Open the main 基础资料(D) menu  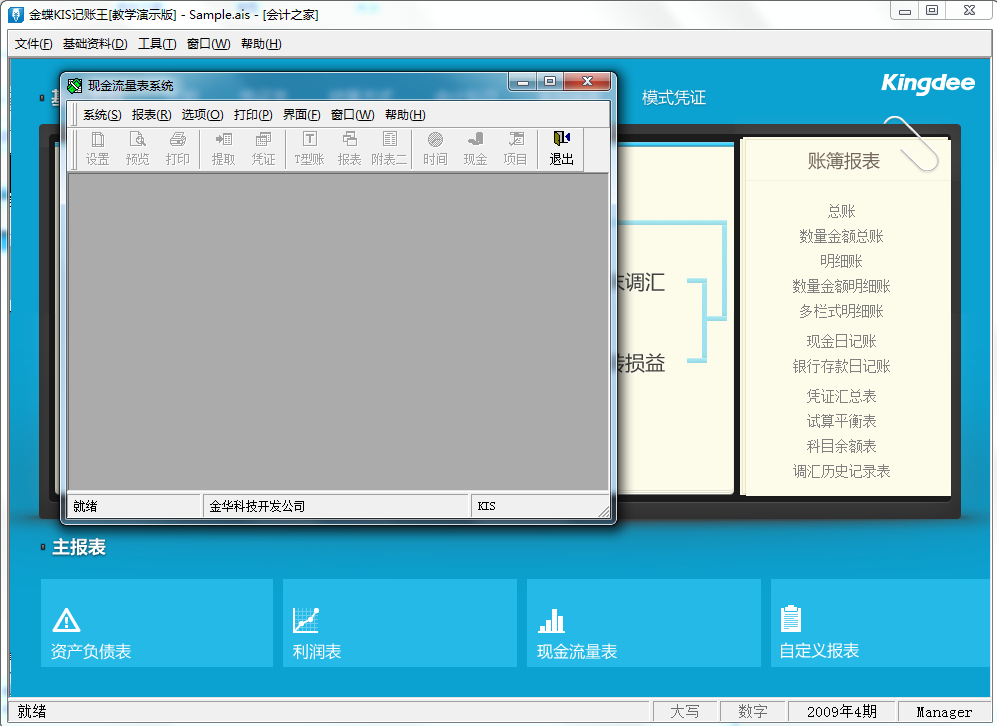pos(95,44)
